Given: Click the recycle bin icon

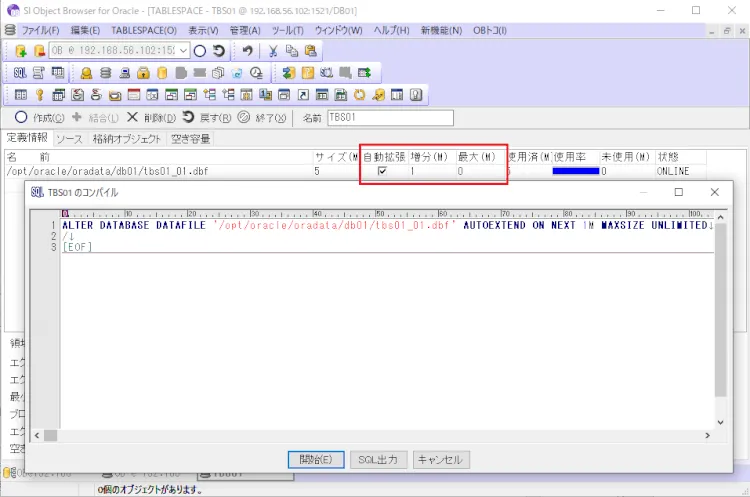Looking at the screenshot, I should point(237,73).
